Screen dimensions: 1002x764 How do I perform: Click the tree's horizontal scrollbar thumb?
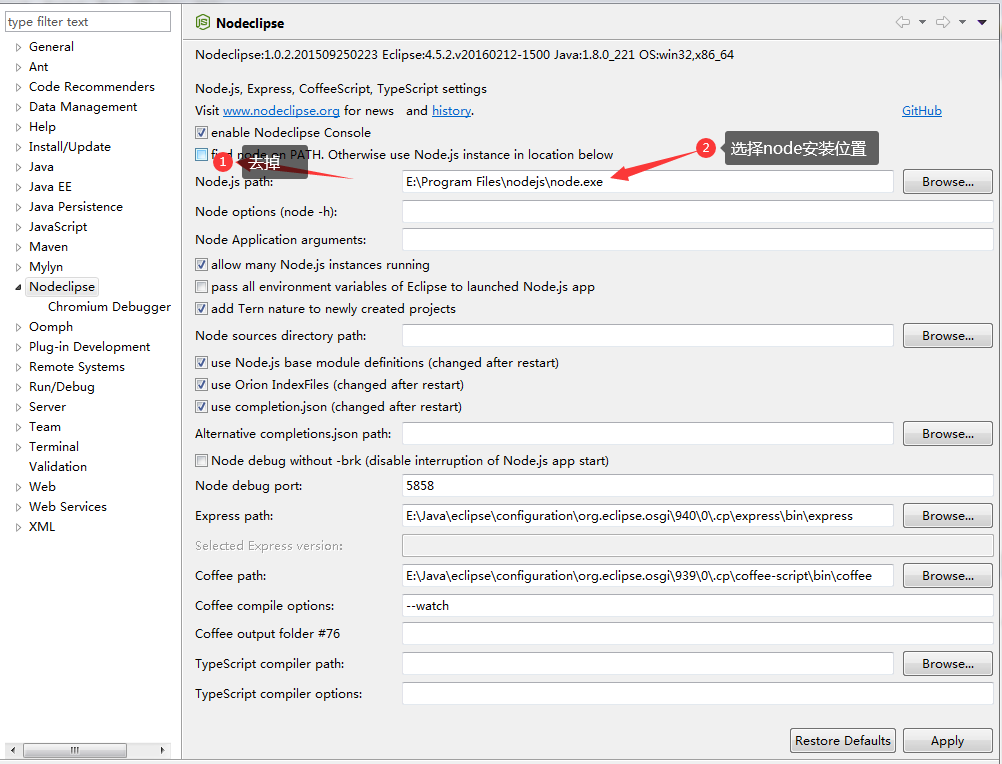[x=75, y=750]
